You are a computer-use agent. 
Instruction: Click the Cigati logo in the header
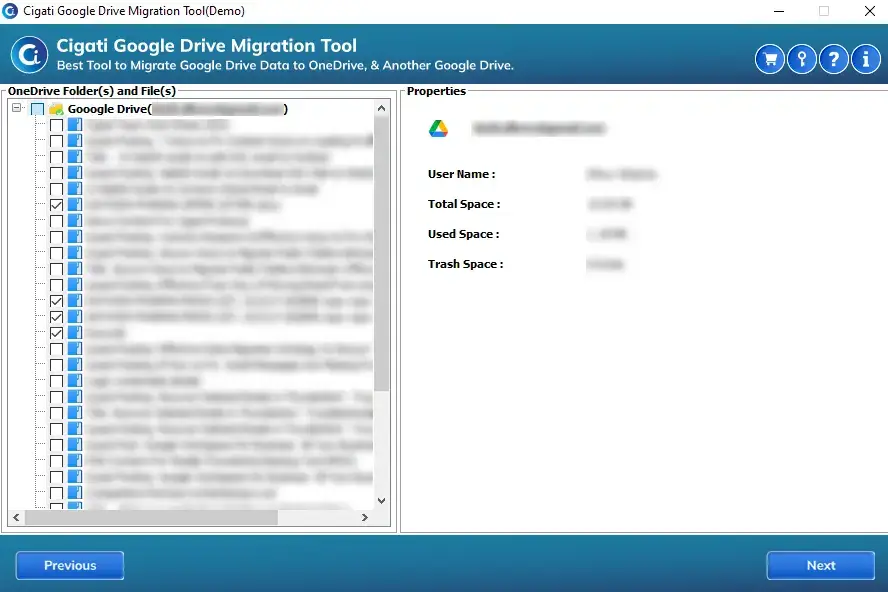tap(29, 55)
